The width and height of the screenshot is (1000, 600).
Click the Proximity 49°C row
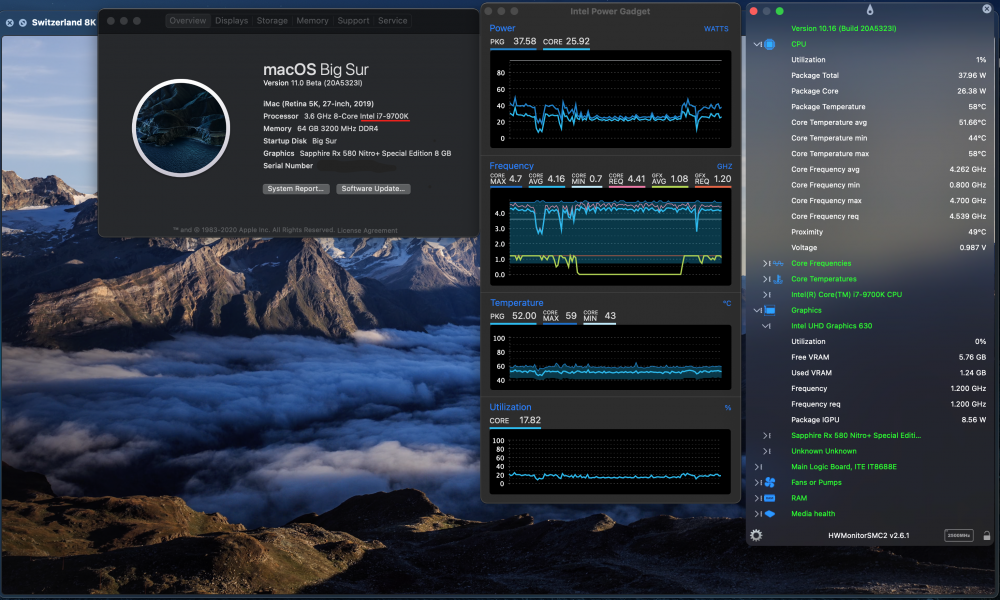click(x=888, y=232)
